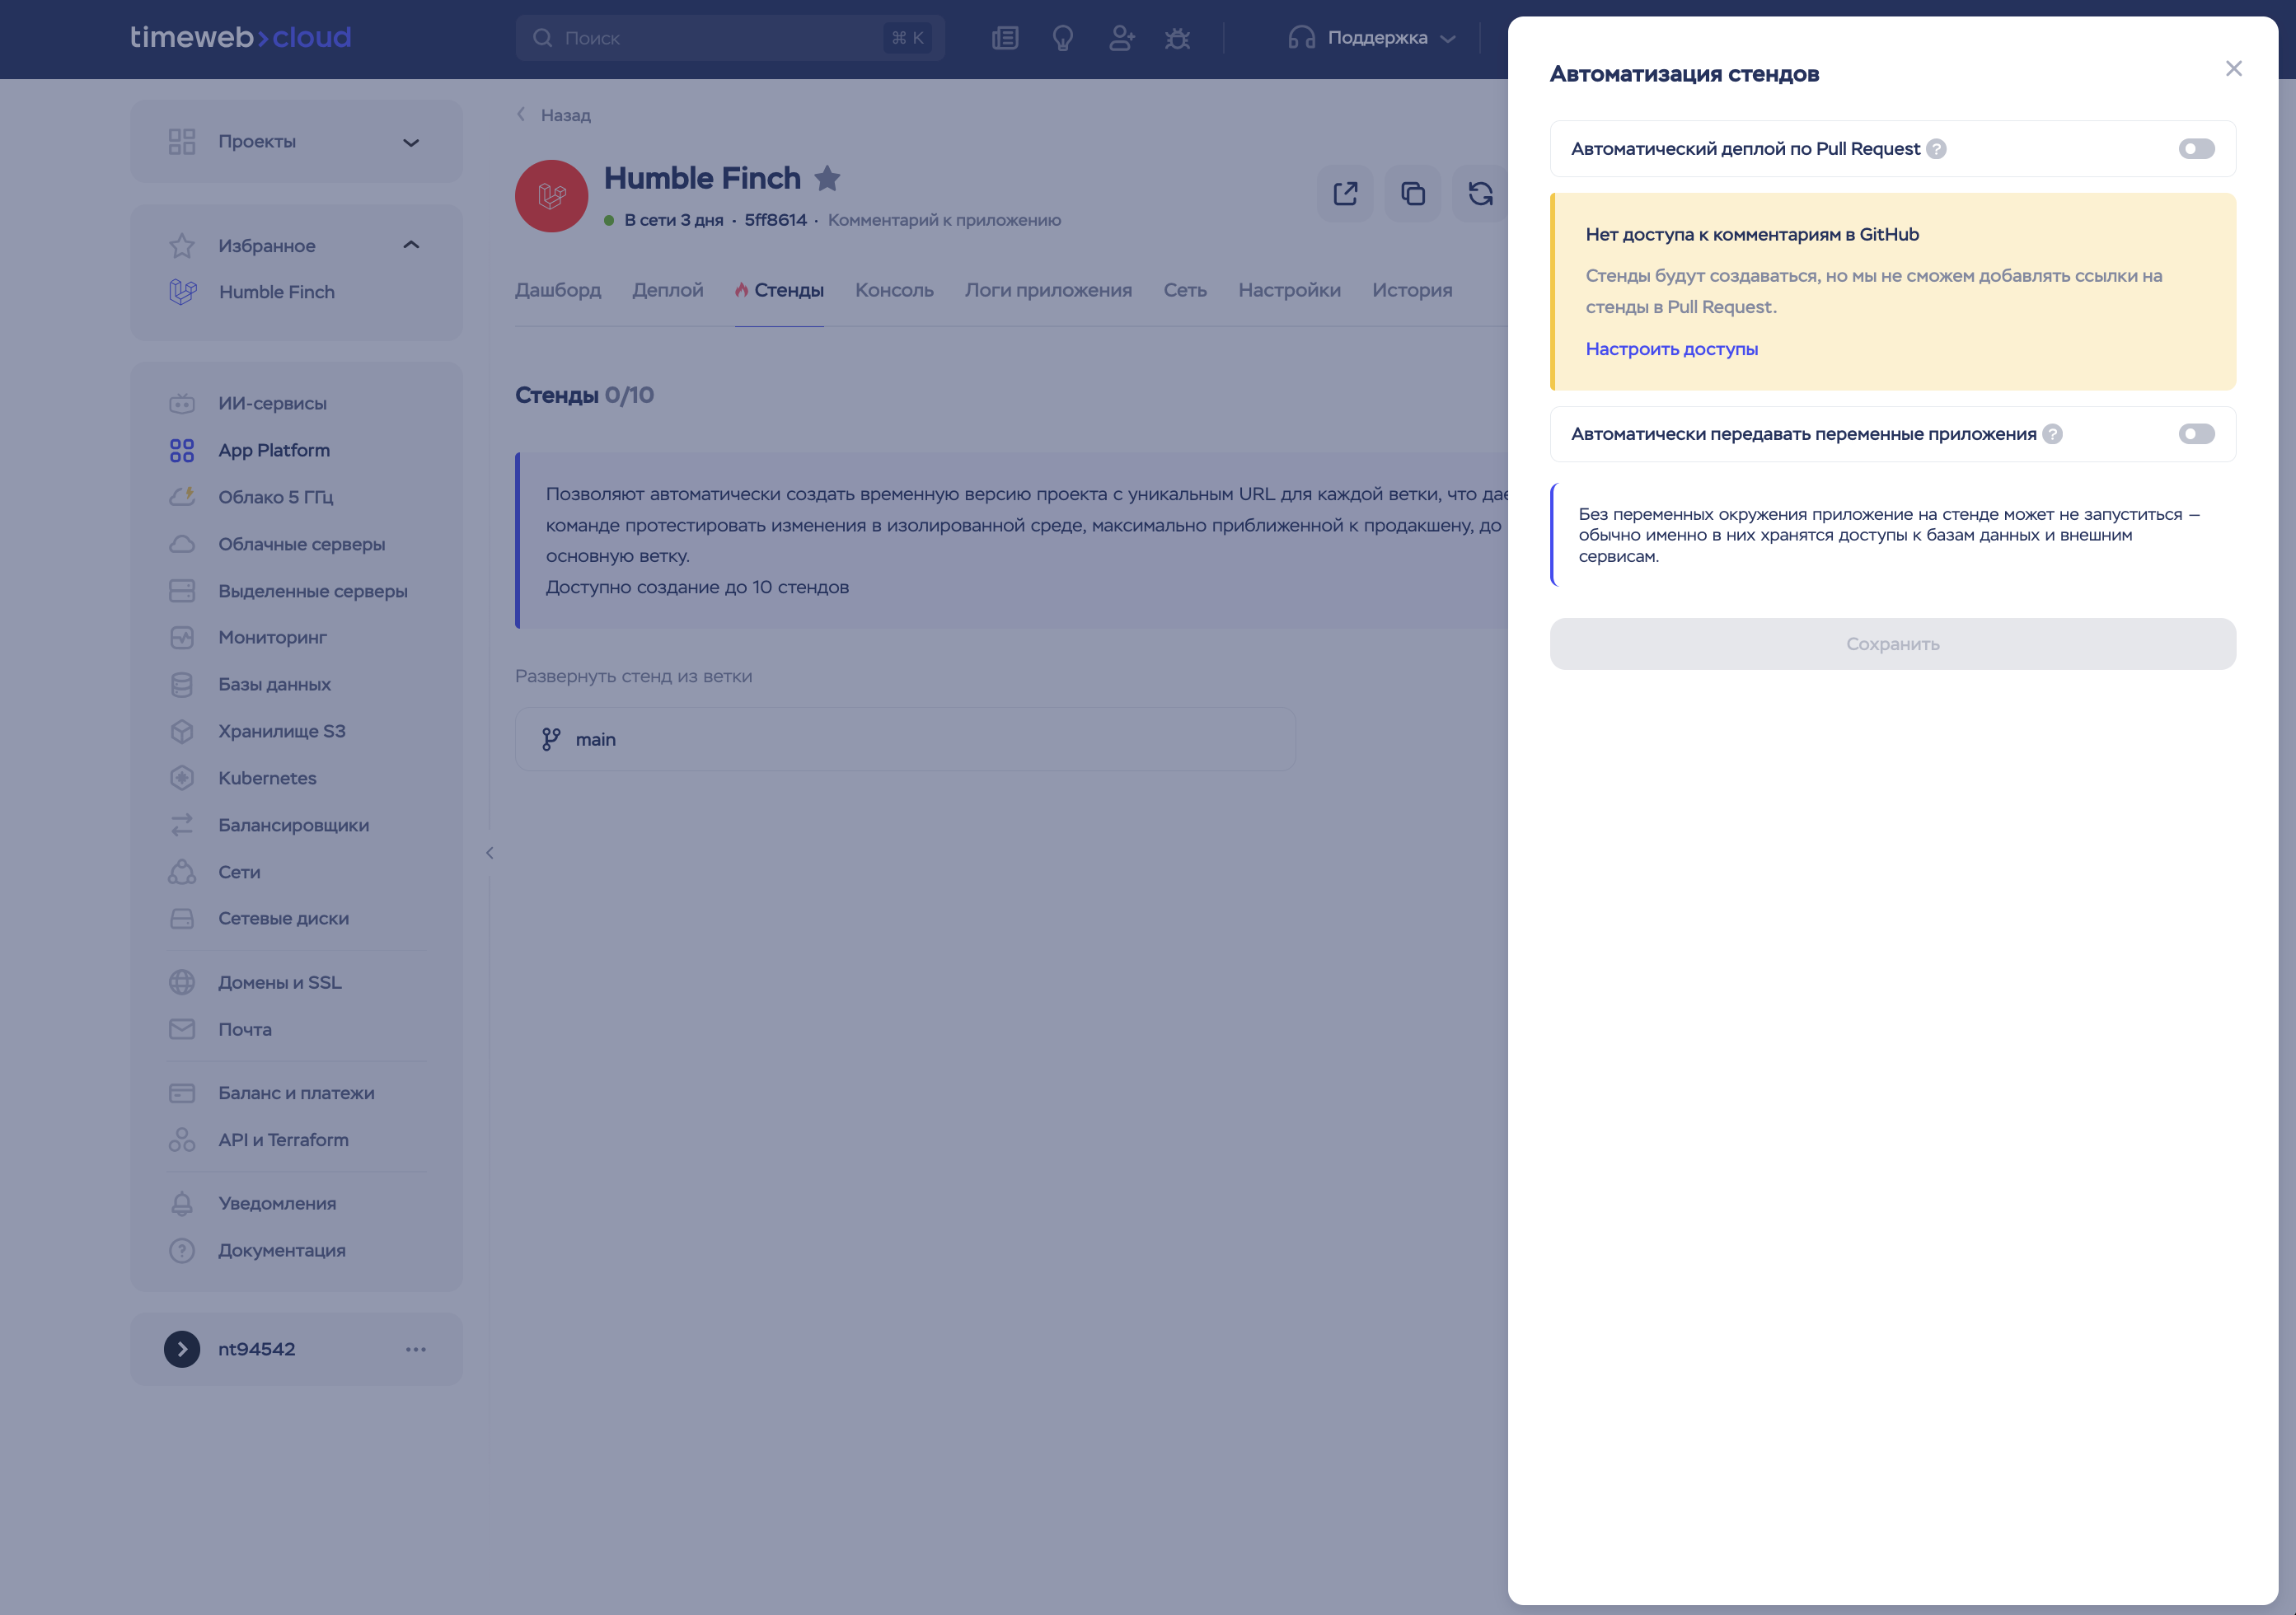
Task: Open account menu dots next to nt94542
Action: click(416, 1350)
